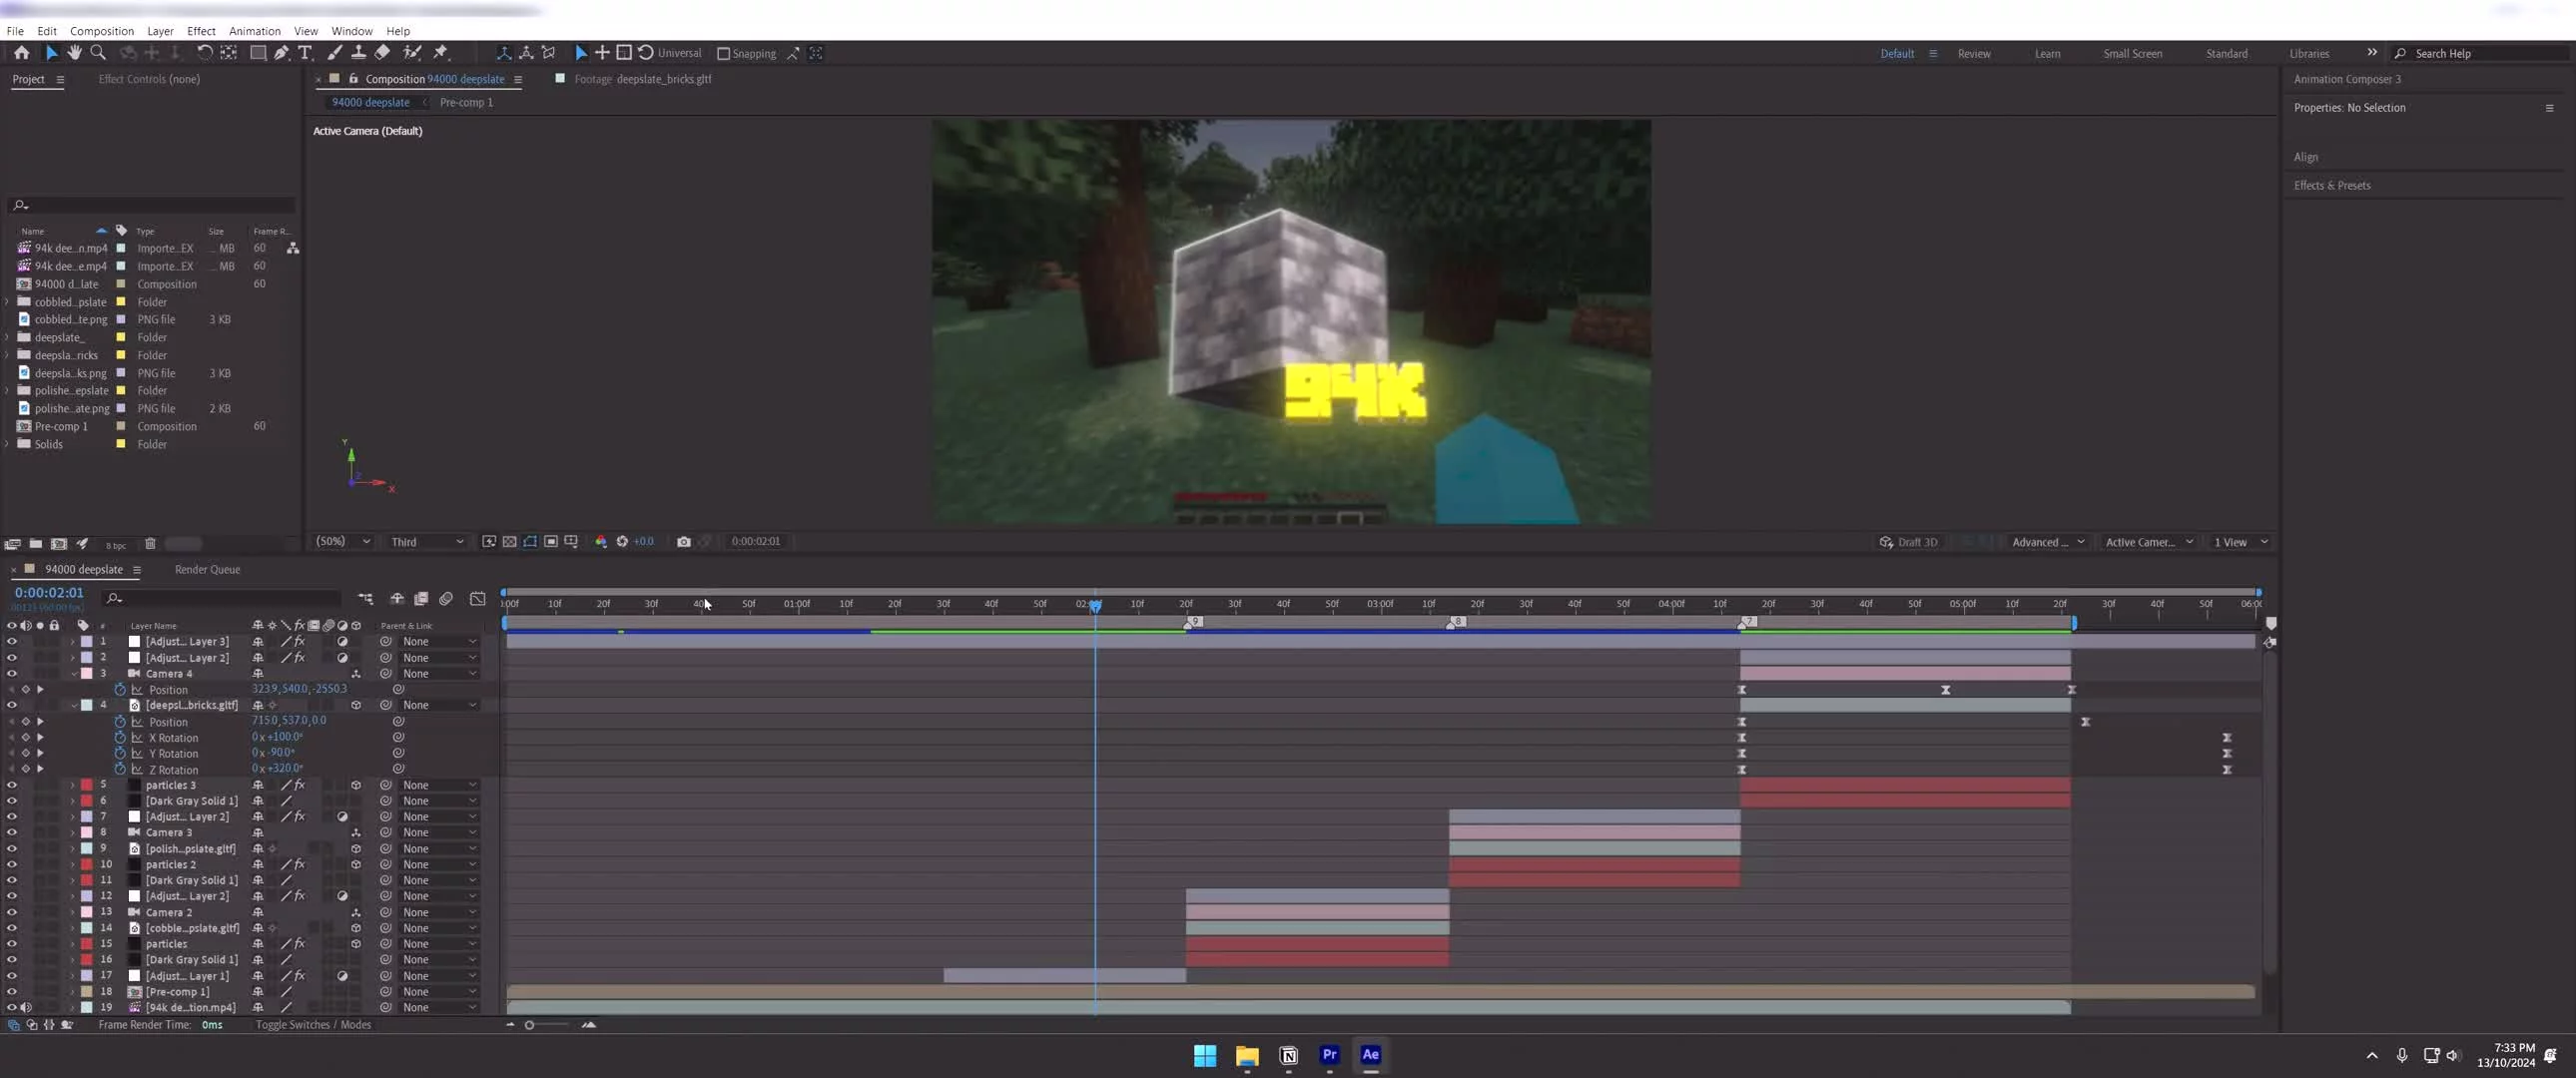Take a snapshot with camera icon

(x=684, y=542)
